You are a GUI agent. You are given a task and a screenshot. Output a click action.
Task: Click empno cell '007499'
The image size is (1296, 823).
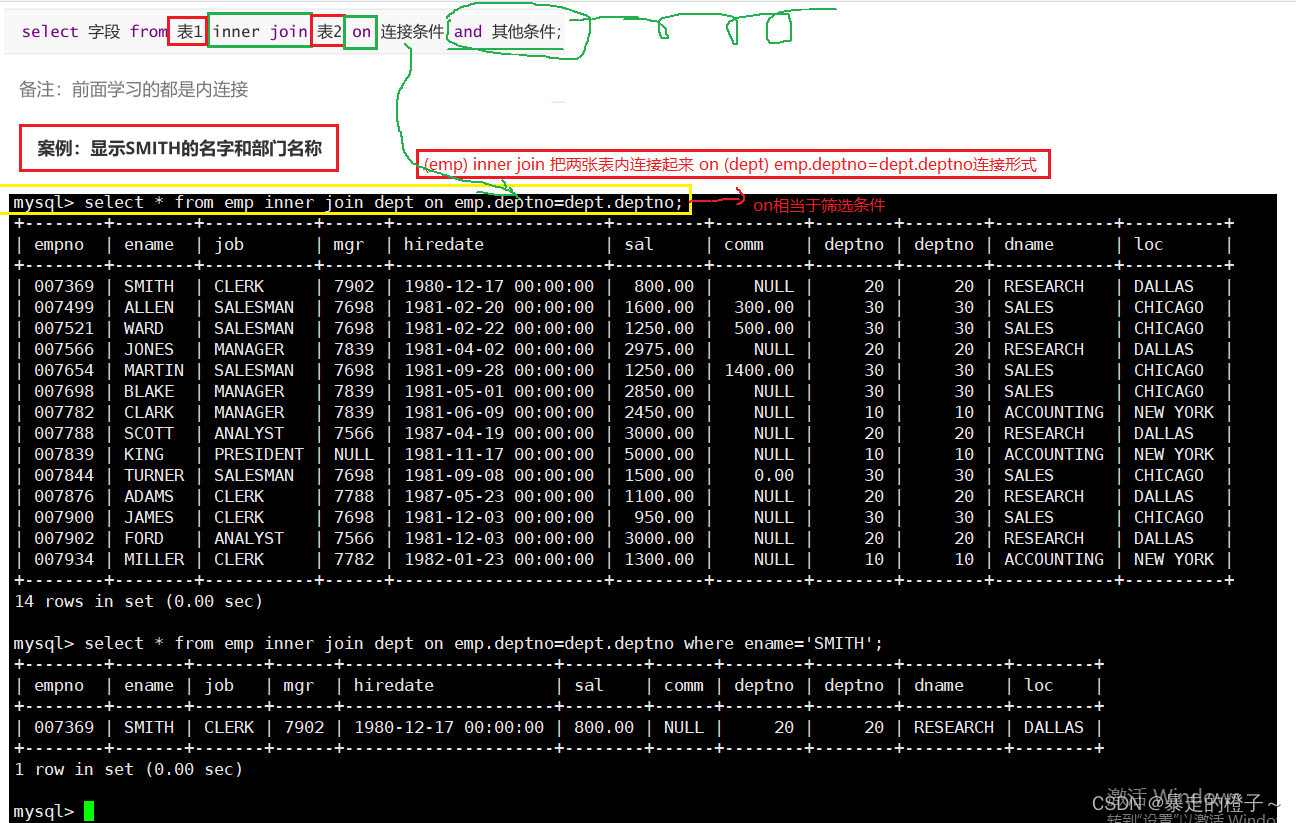(64, 307)
